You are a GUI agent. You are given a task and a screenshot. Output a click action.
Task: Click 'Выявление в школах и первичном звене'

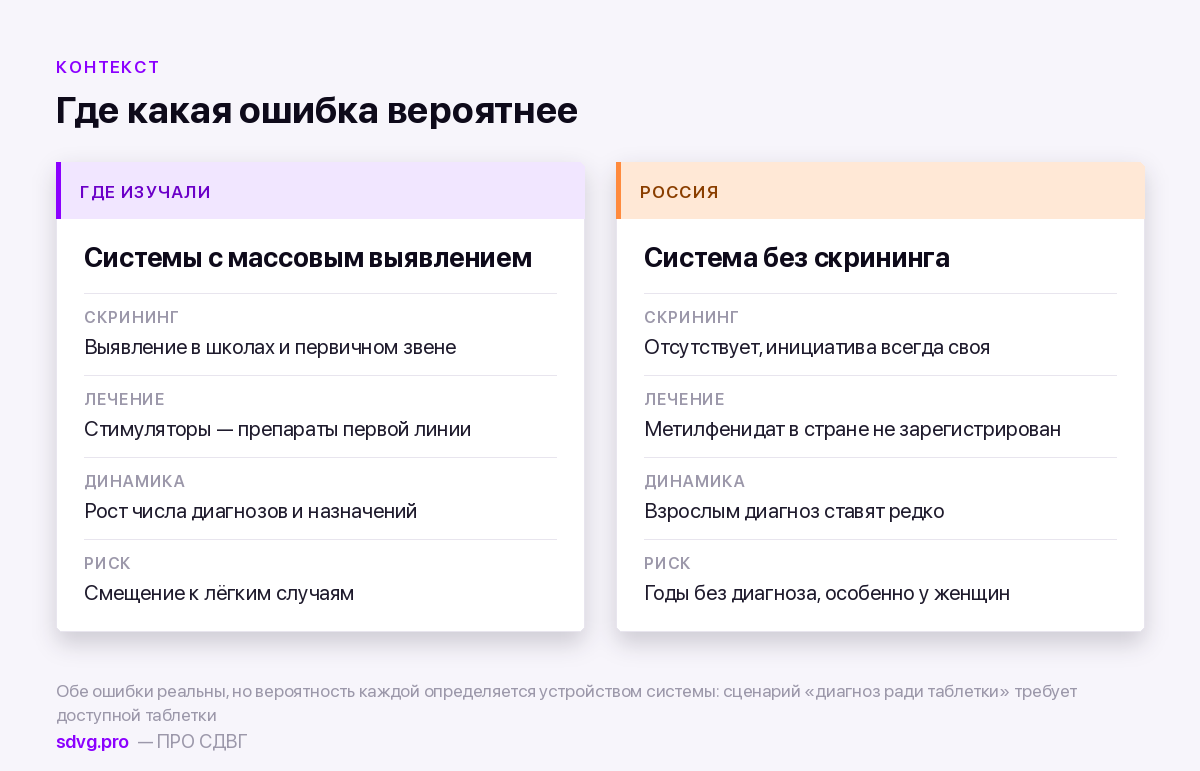(x=270, y=347)
